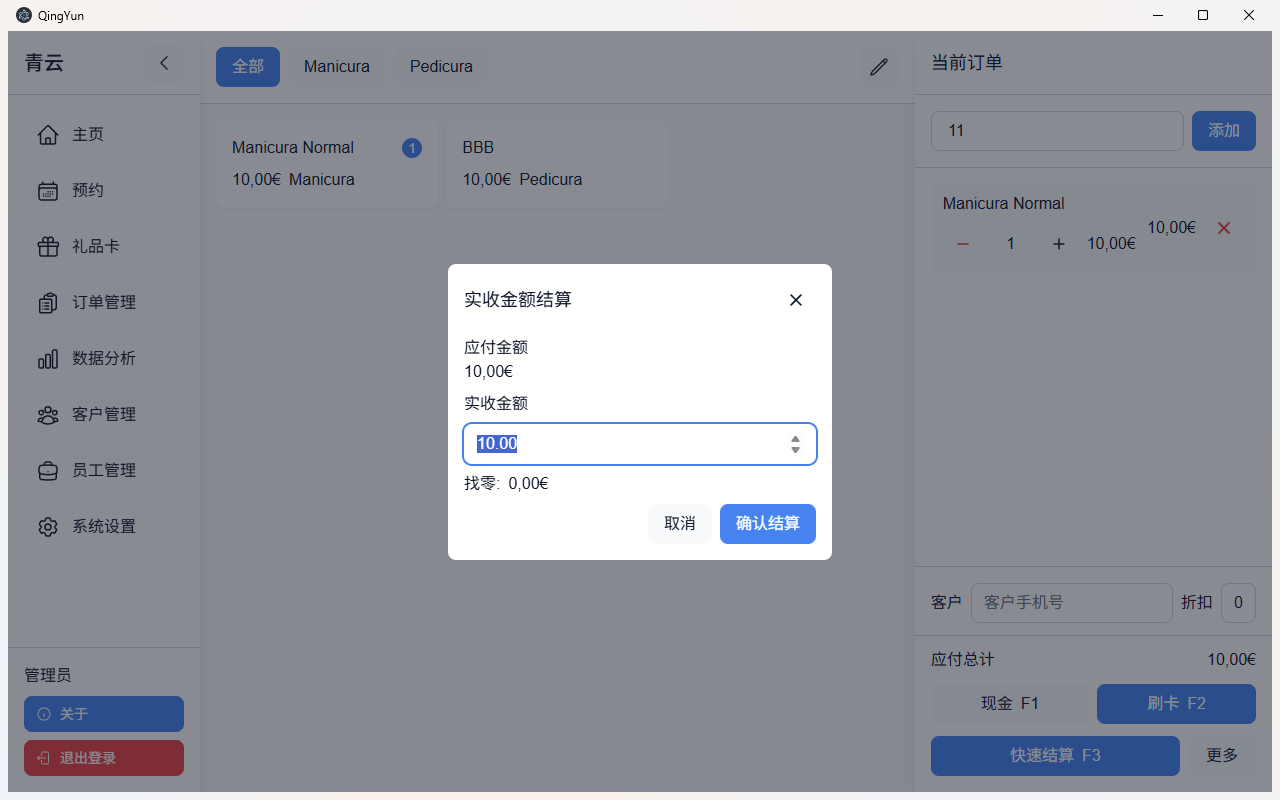Decrease received amount with stepper down arrow
This screenshot has height=800, width=1280.
point(795,450)
